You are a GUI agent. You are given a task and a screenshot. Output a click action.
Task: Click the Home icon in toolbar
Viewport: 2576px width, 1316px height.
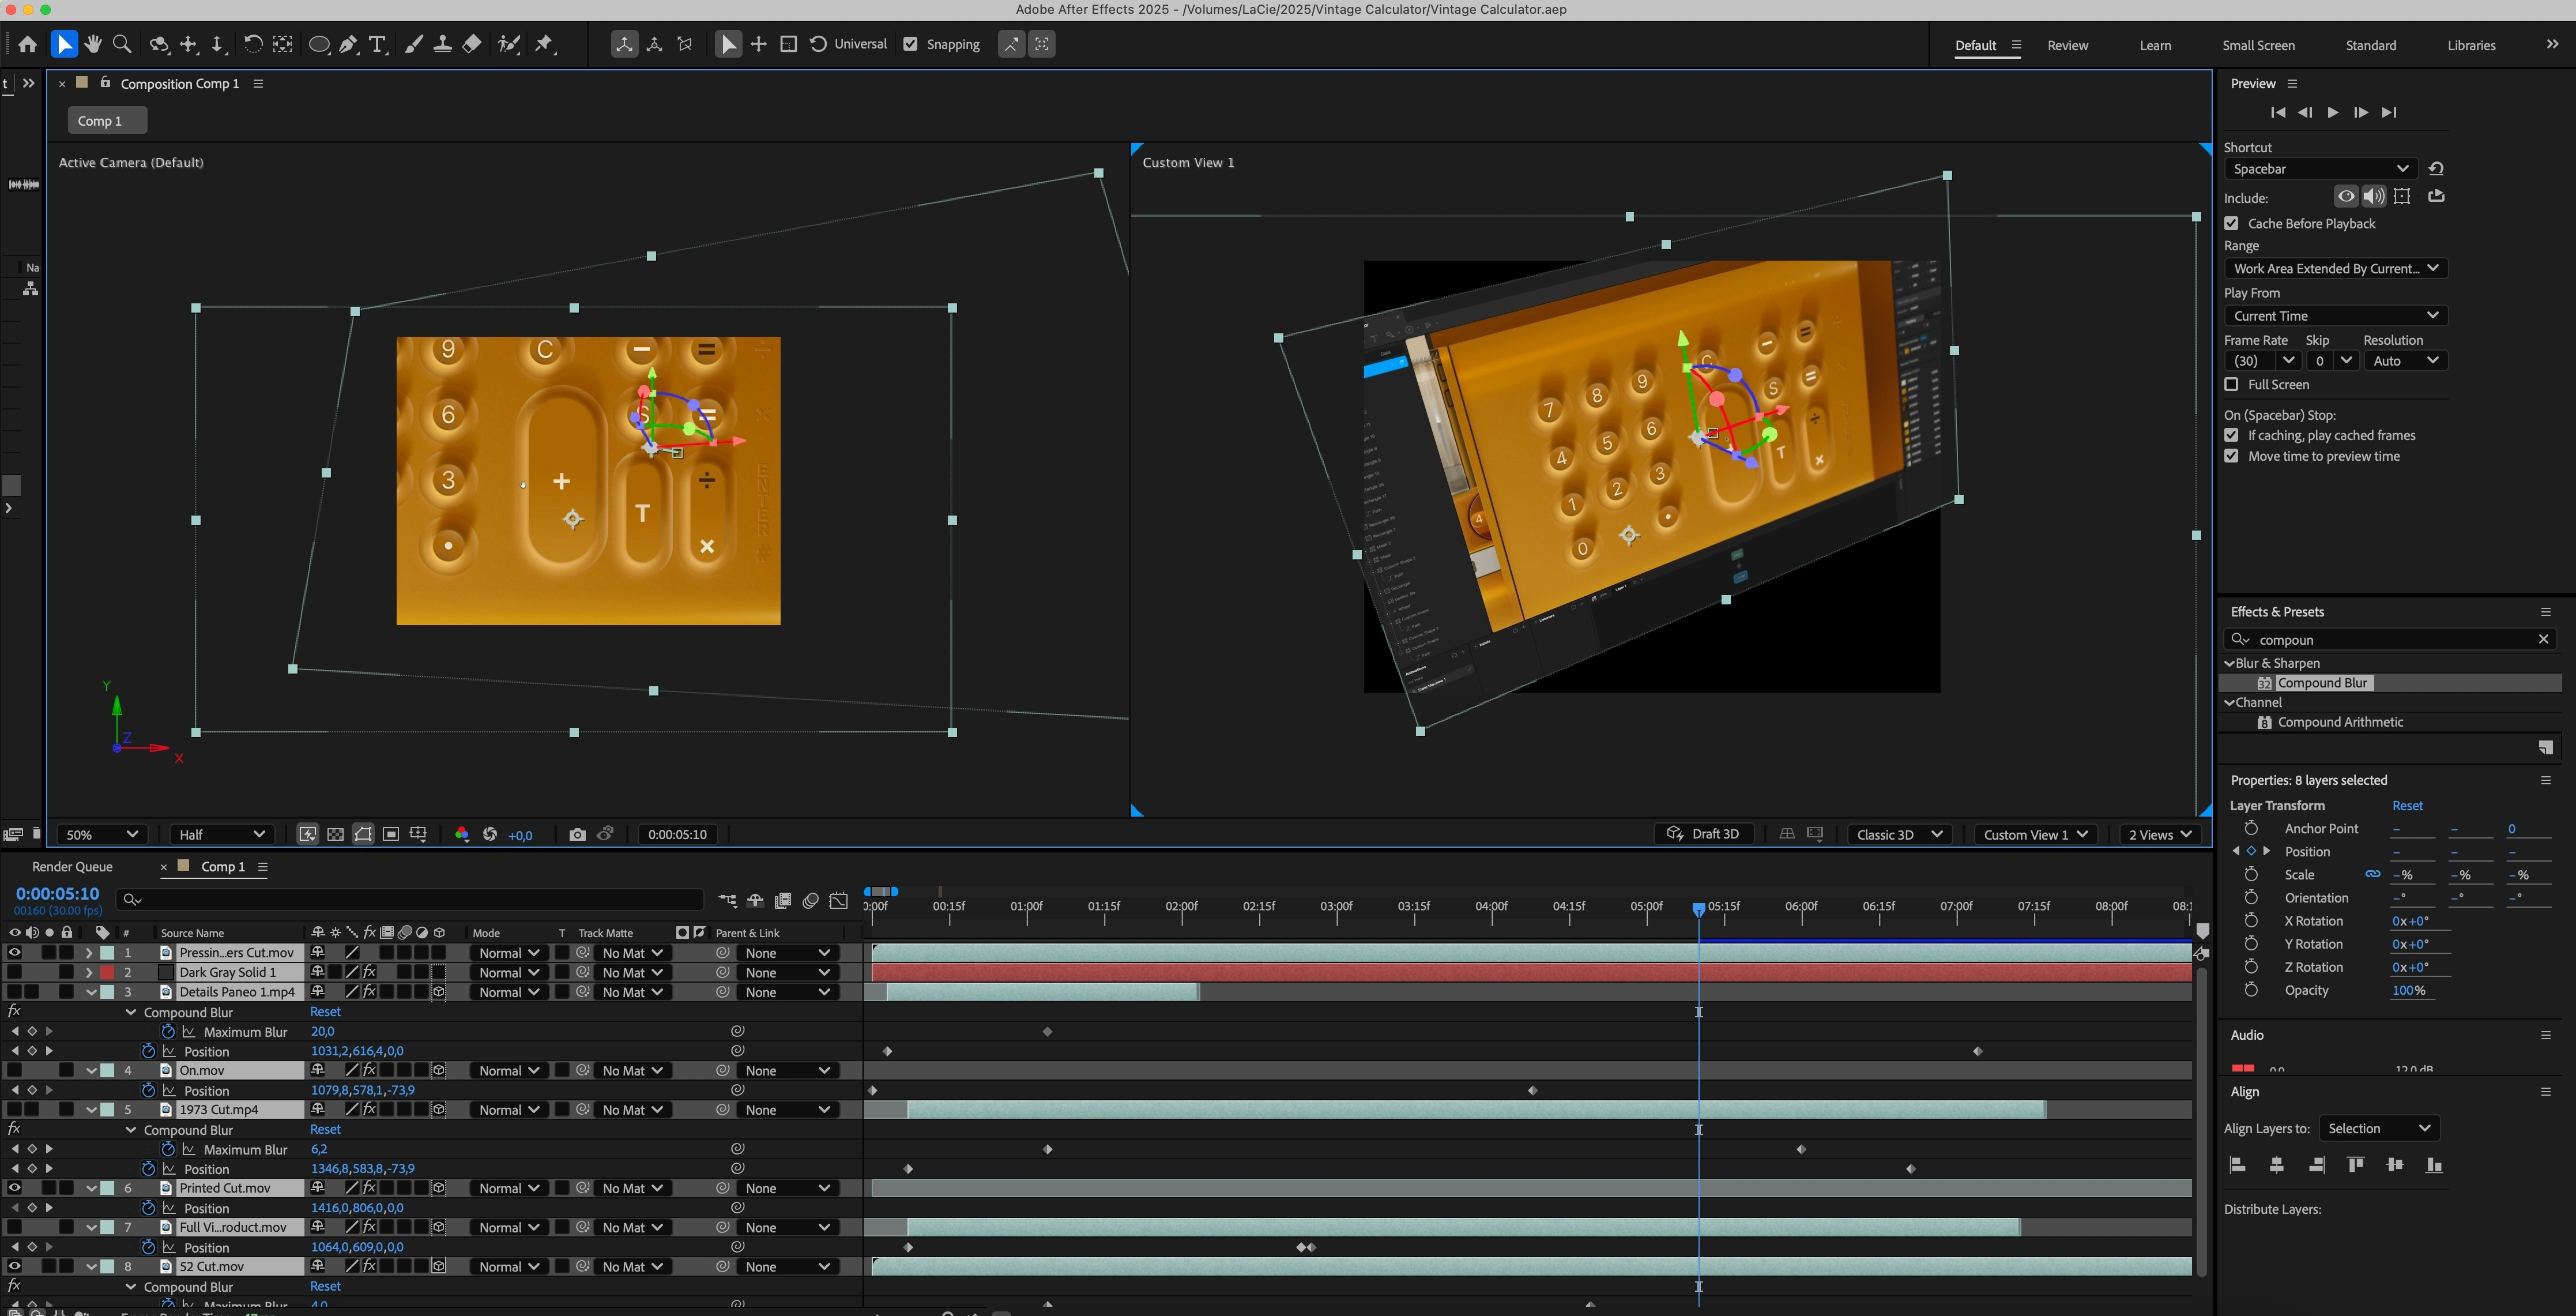(x=27, y=44)
